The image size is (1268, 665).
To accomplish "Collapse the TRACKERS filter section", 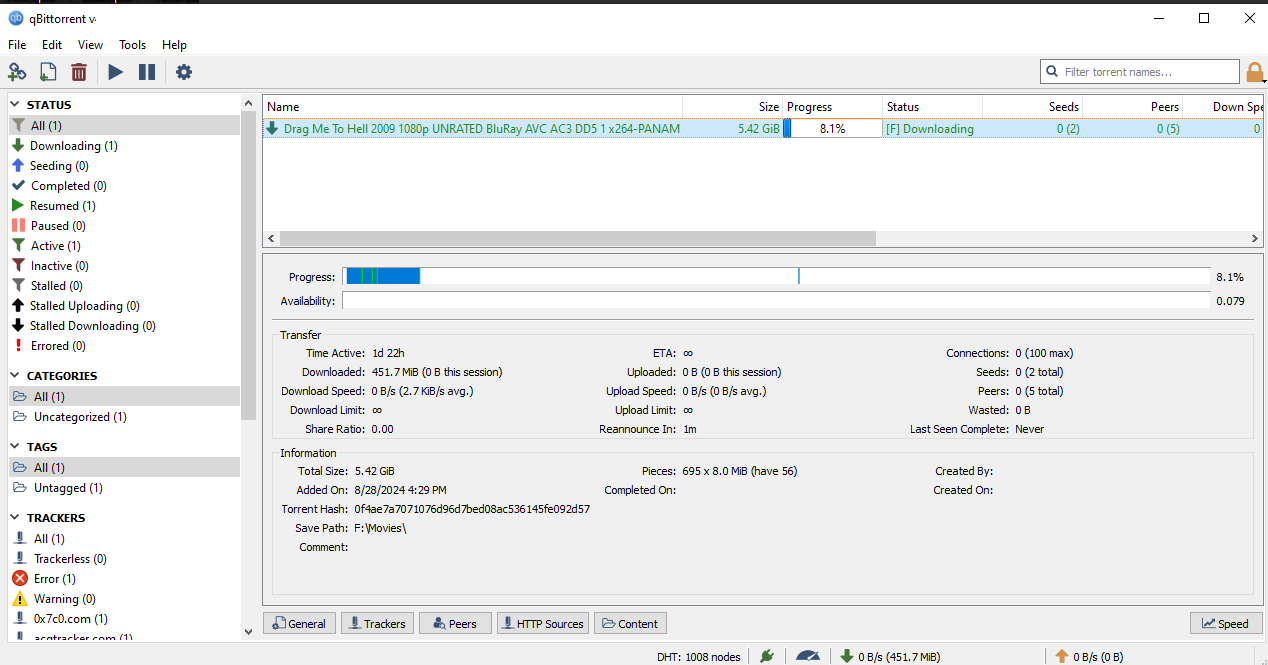I will pos(16,518).
